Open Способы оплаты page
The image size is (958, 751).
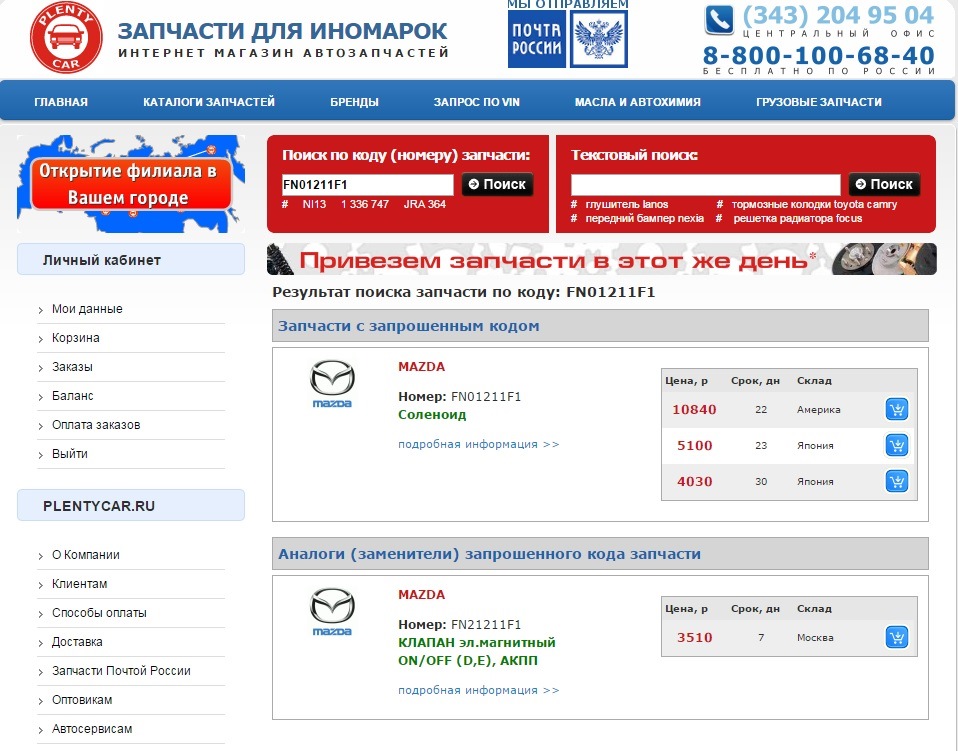[x=99, y=613]
